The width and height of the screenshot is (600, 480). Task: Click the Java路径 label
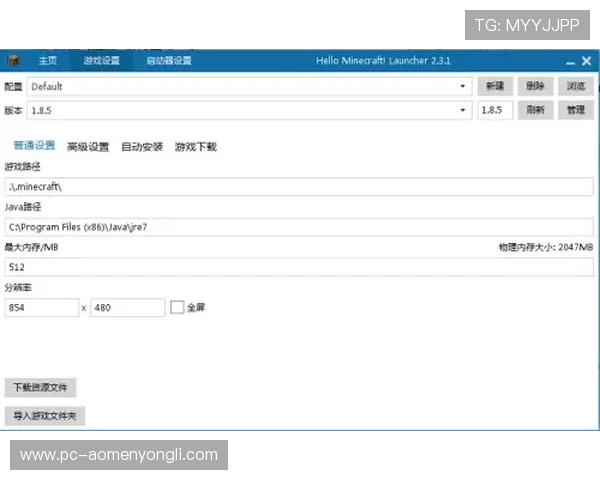click(23, 207)
